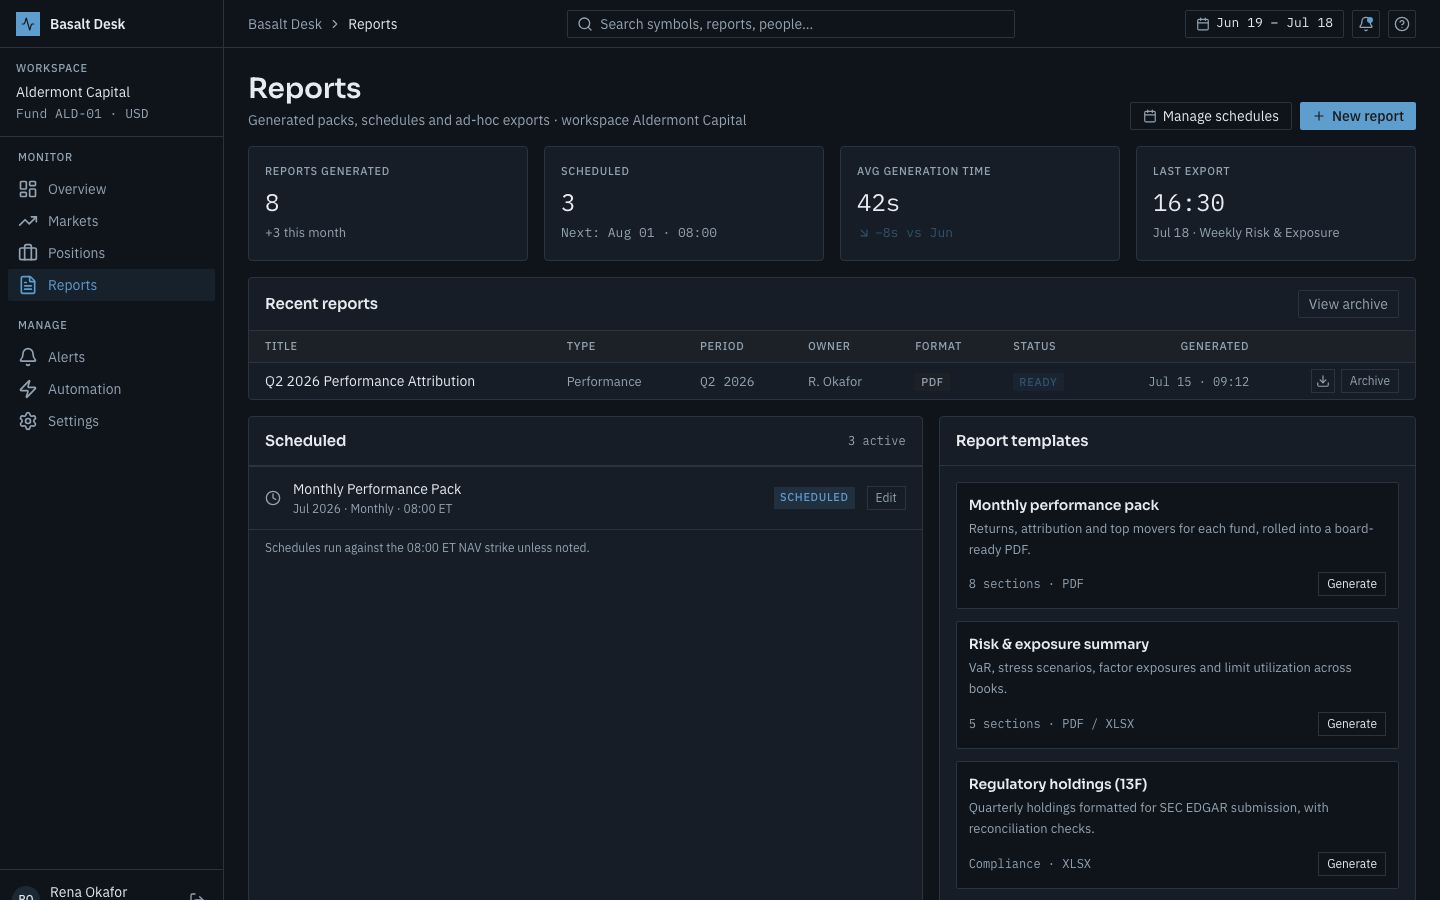Click the calendar icon in Manage schedules
Image resolution: width=1440 pixels, height=900 pixels.
pos(1151,116)
